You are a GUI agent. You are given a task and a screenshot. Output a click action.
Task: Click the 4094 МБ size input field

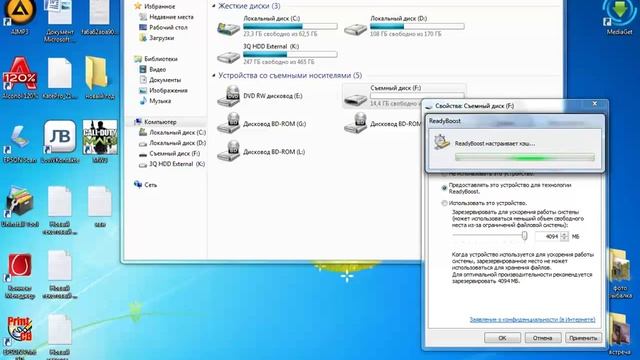pyautogui.click(x=547, y=236)
